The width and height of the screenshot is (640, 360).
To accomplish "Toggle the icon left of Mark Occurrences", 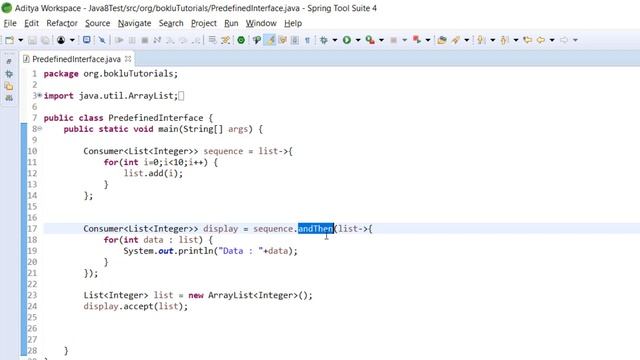I will 257,40.
